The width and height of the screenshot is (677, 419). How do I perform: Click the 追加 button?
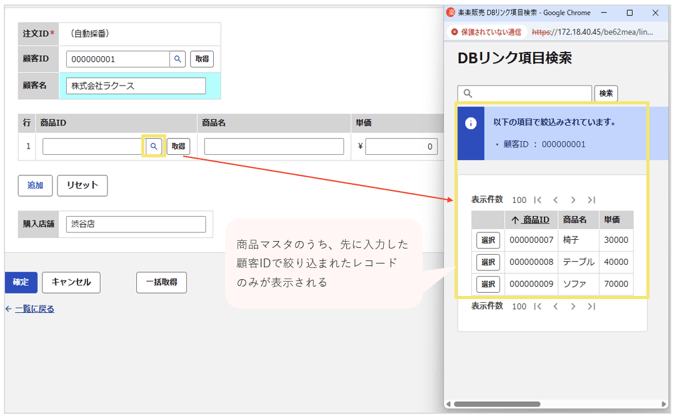pyautogui.click(x=35, y=186)
